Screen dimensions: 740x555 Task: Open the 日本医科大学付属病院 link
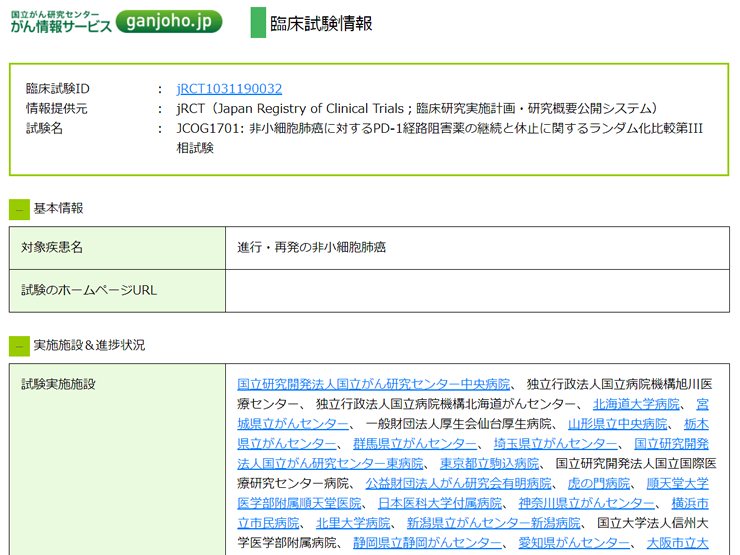click(440, 503)
